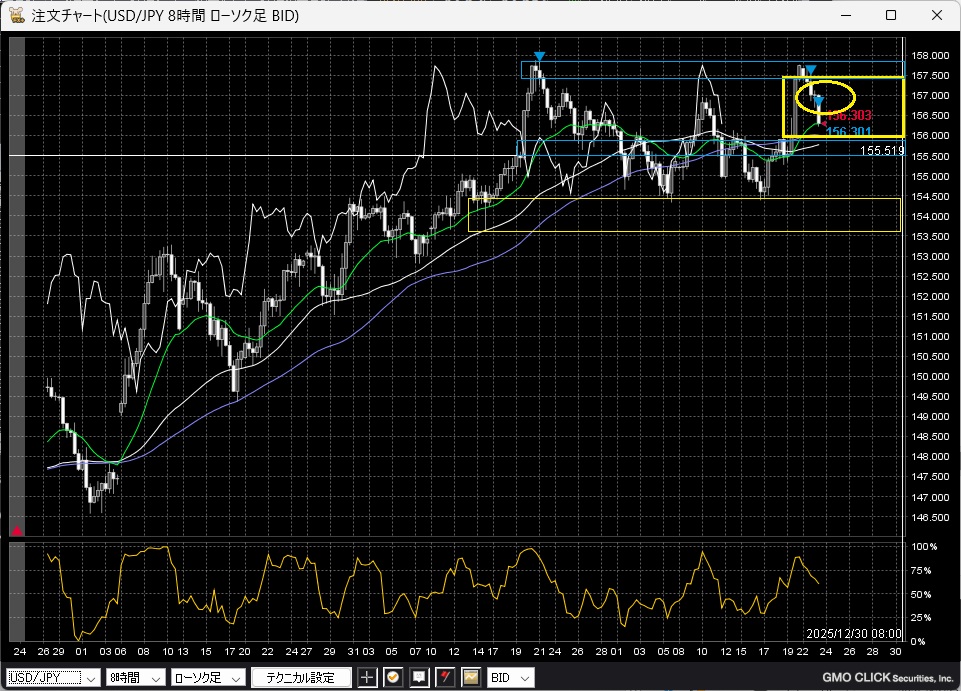Toggle the crosshair cursor icon
Viewport: 961px width, 691px height.
pos(367,678)
